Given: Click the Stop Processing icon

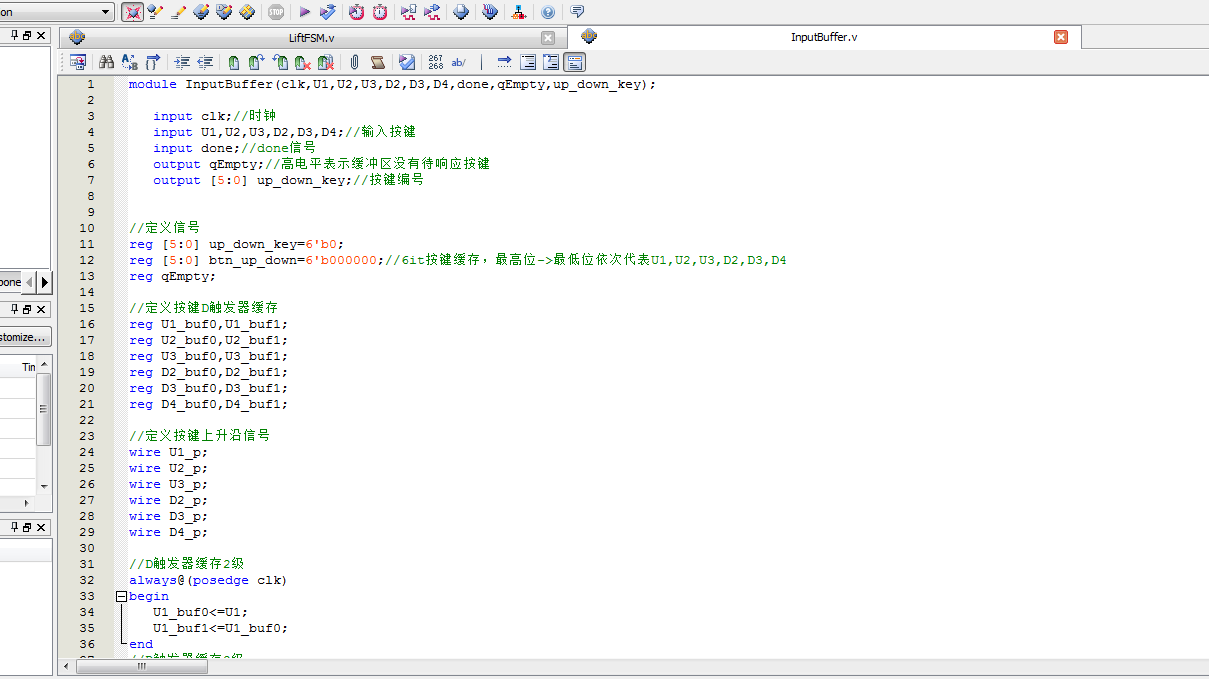Looking at the screenshot, I should pos(276,12).
